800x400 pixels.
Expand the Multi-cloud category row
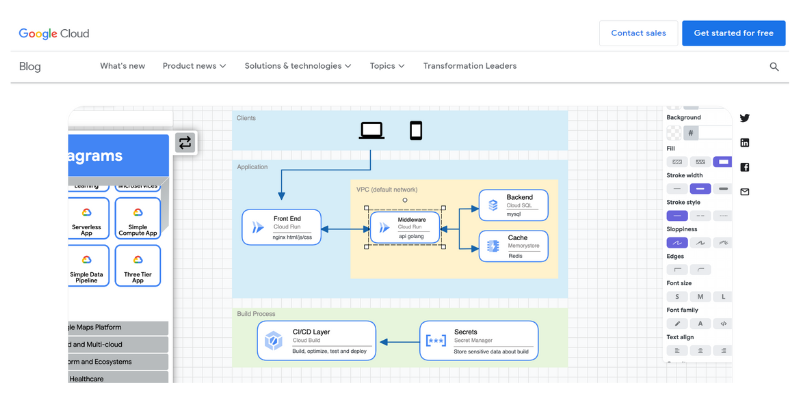(118, 344)
